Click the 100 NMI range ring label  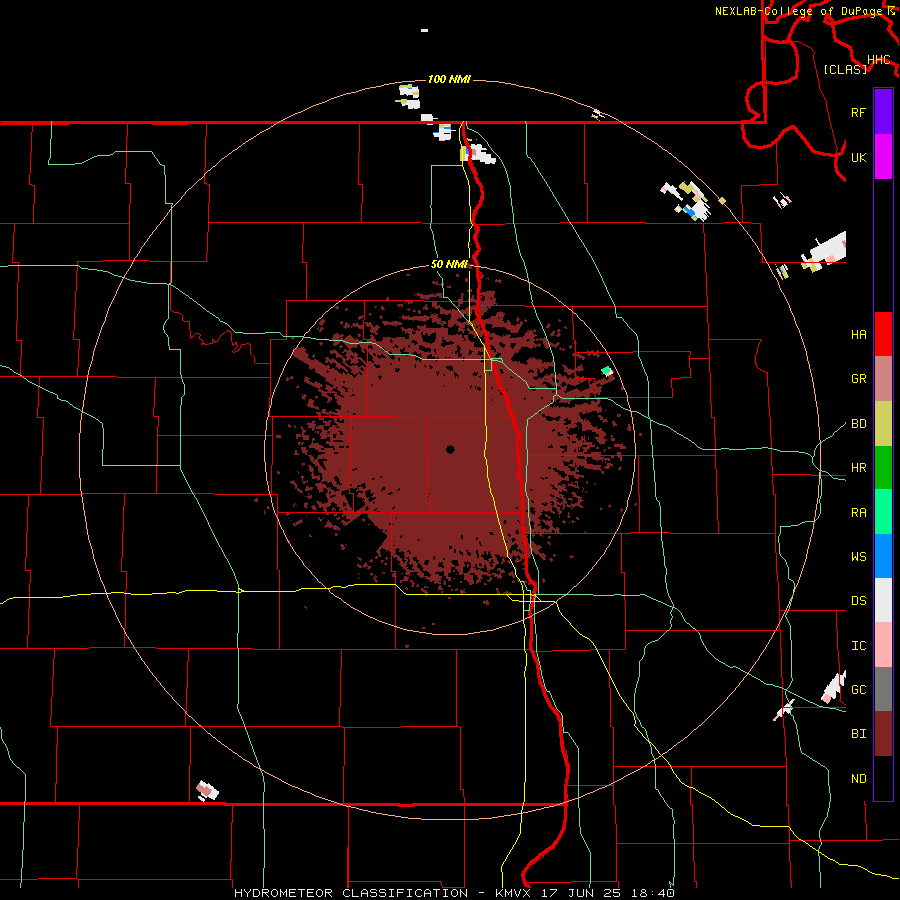tap(449, 79)
